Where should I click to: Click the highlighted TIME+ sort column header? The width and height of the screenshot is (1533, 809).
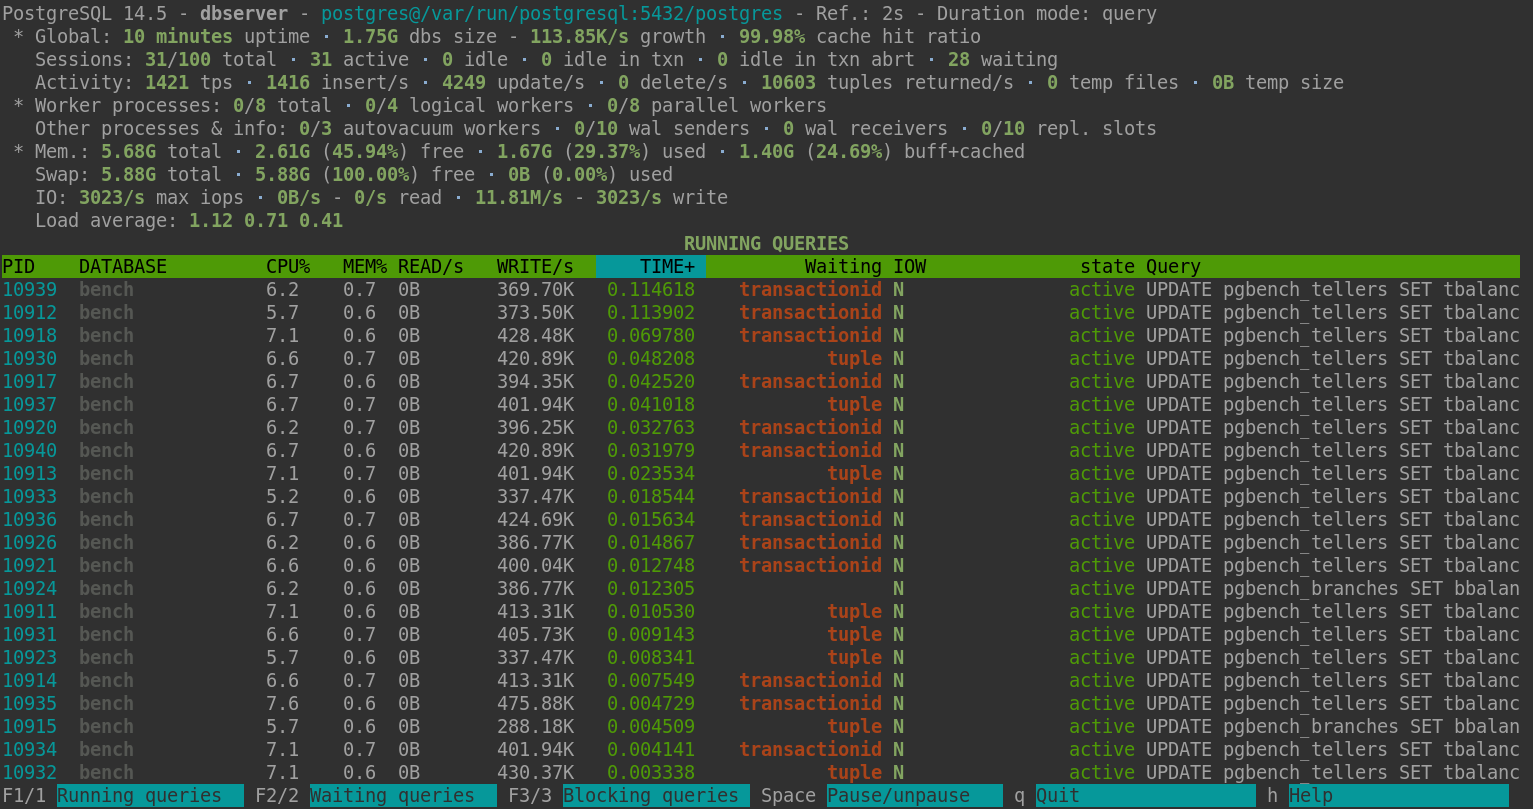(x=650, y=267)
